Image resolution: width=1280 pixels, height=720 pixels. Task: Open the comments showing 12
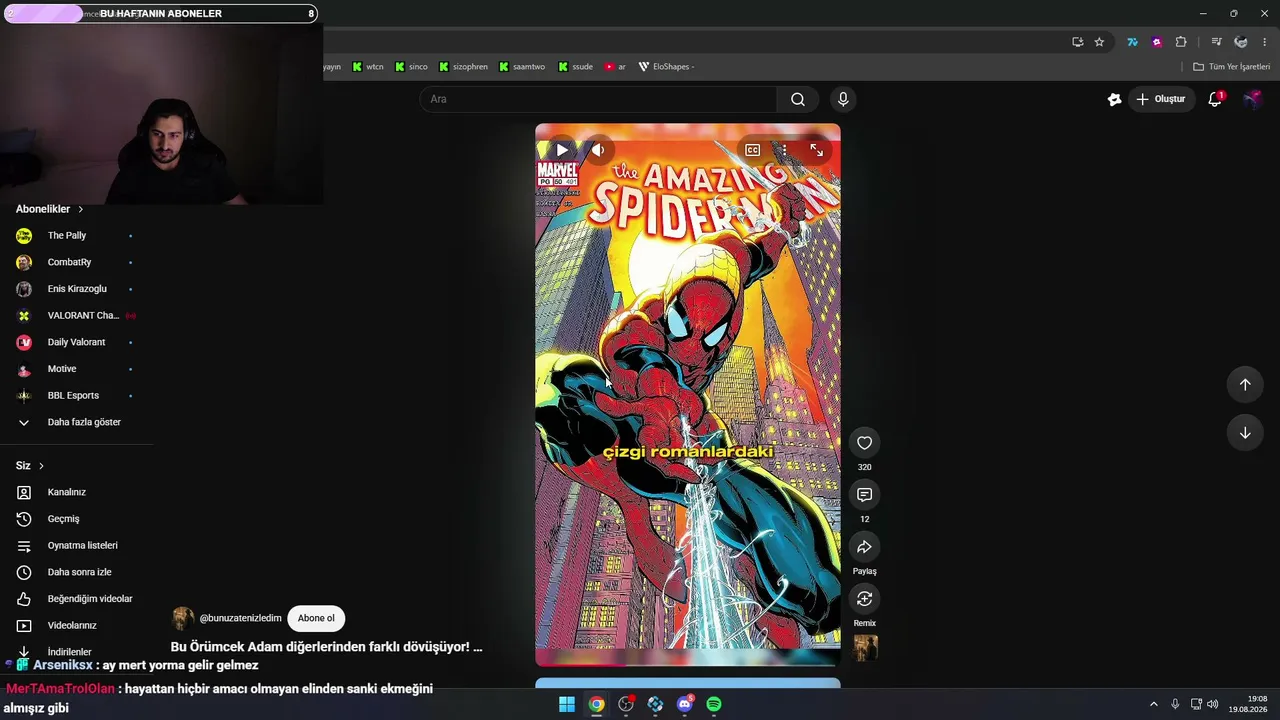point(865,495)
